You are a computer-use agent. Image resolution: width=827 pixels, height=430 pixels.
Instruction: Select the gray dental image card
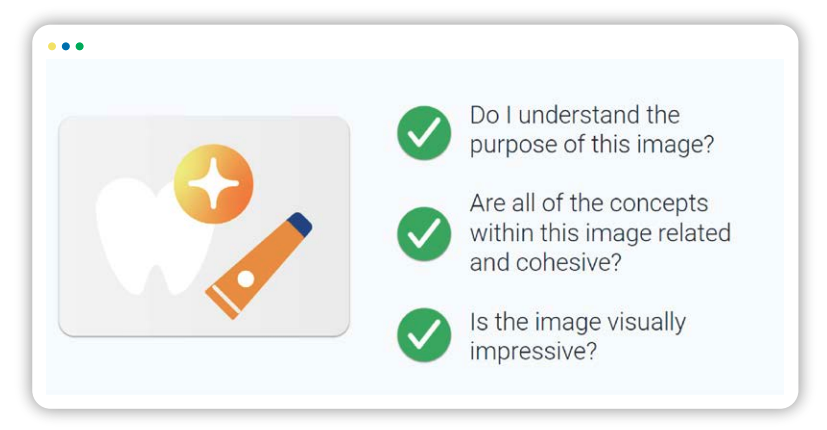[x=204, y=226]
